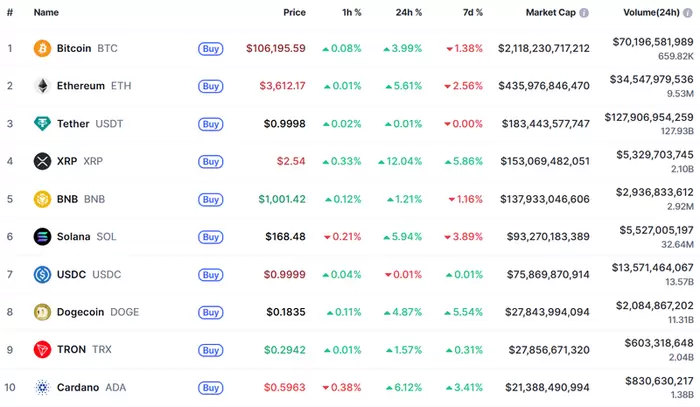Sort by the 24h % column header
The image size is (700, 407).
(x=409, y=13)
